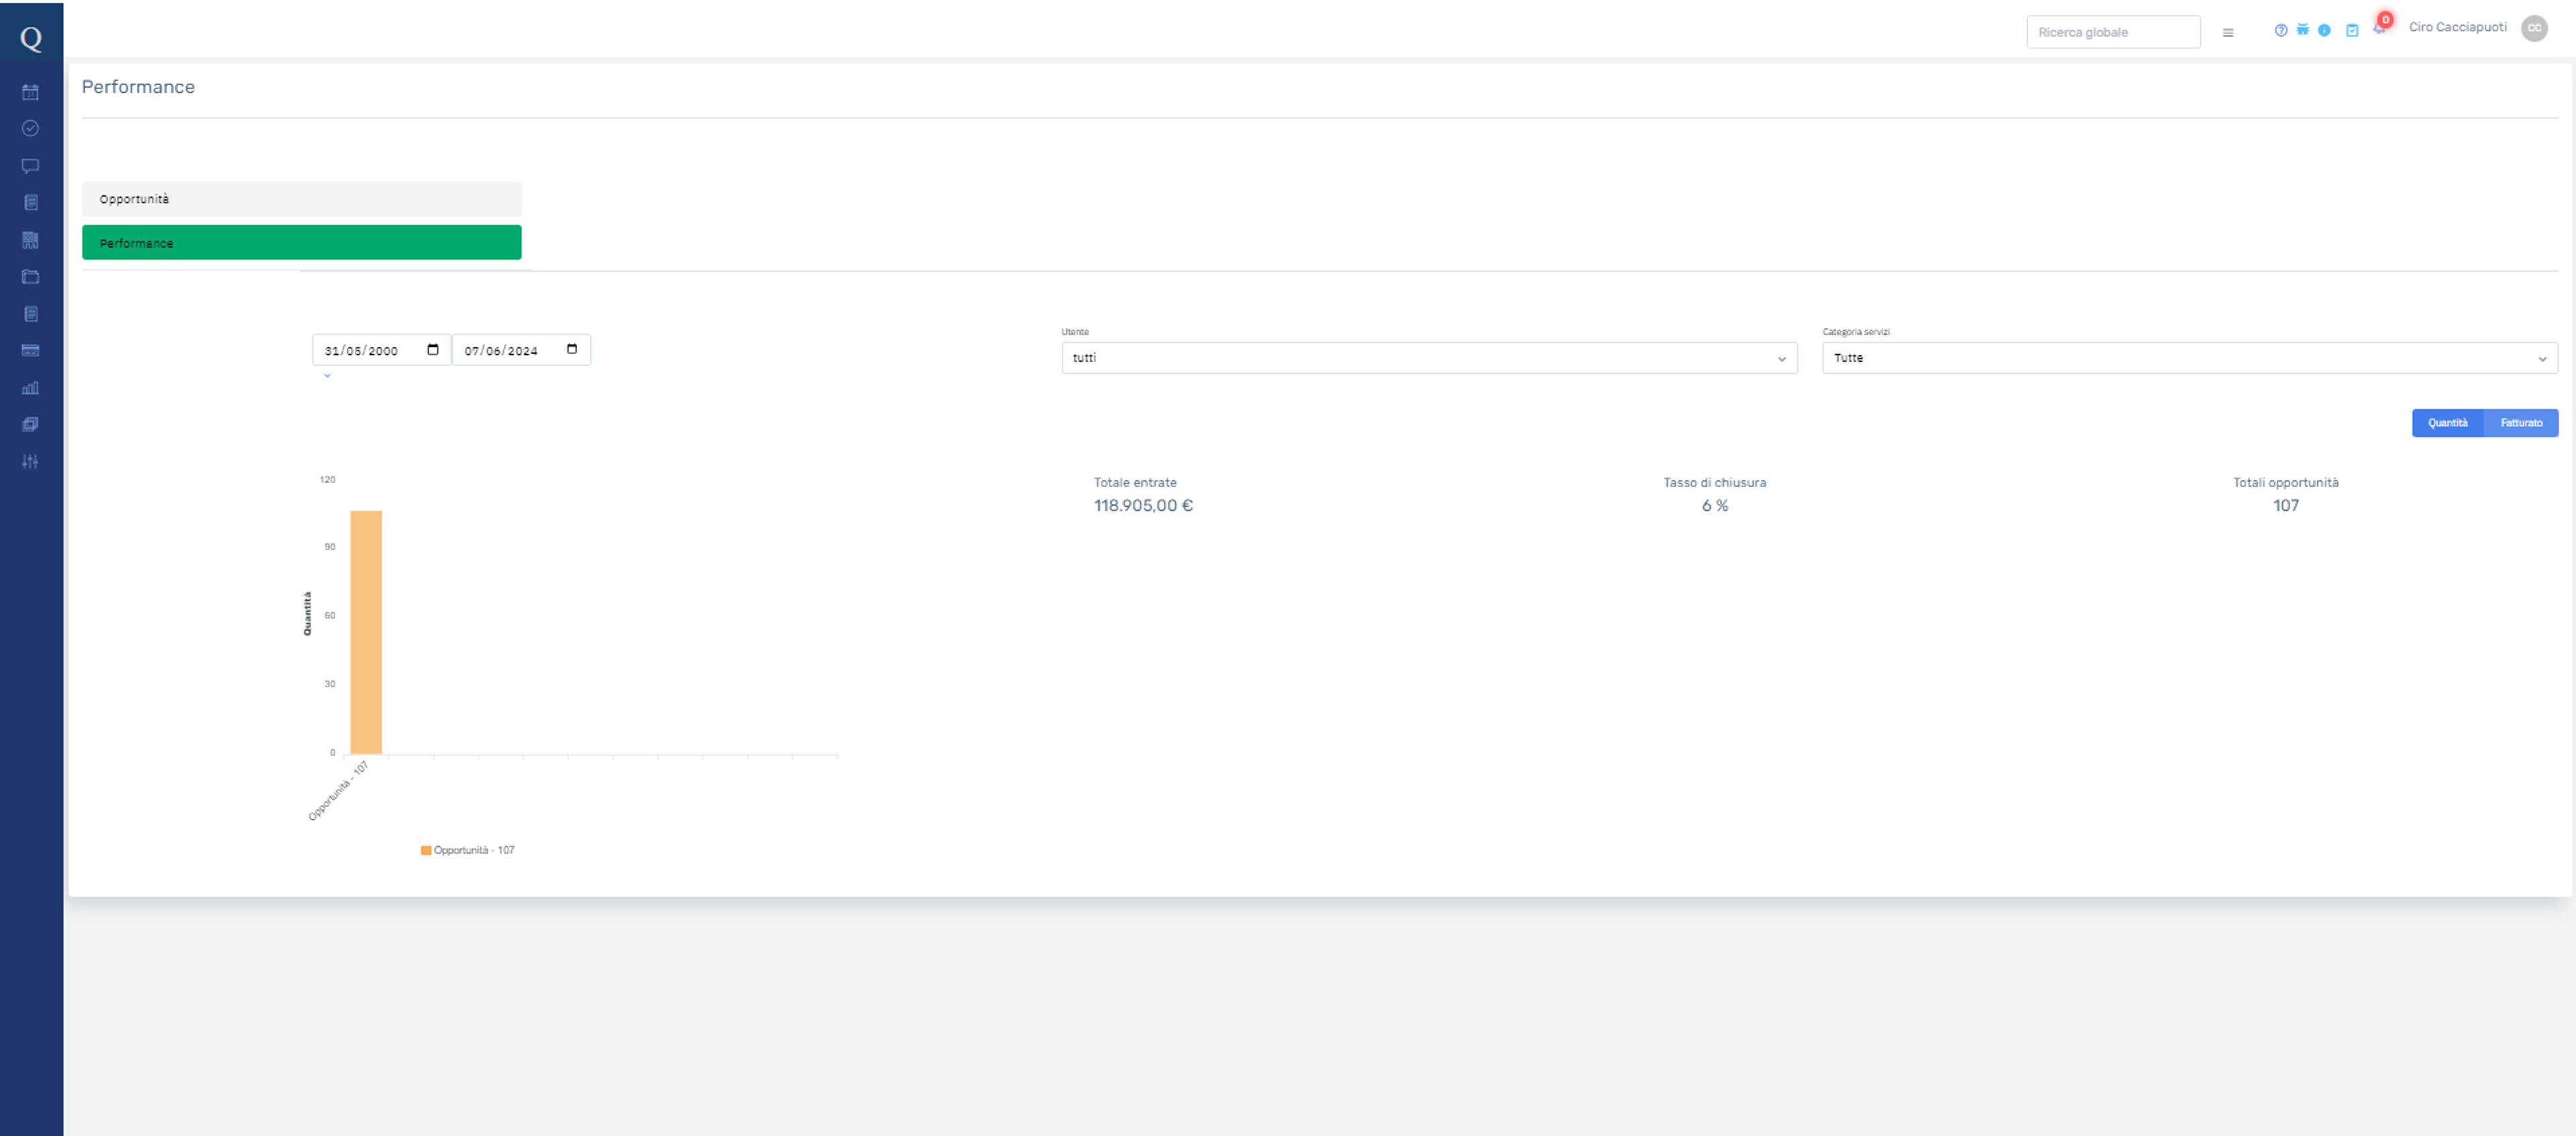Open the building companies icon in sidebar
The height and width of the screenshot is (1136, 2576).
click(x=30, y=240)
